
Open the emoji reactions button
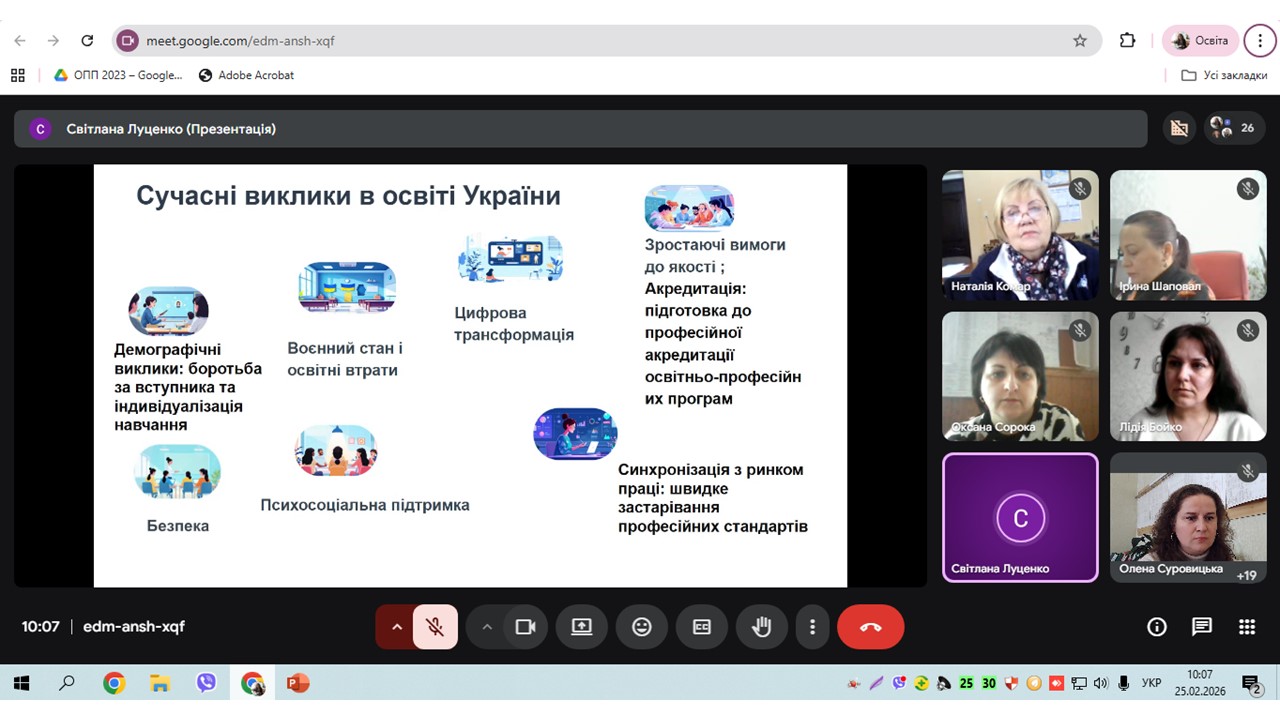[x=641, y=627]
